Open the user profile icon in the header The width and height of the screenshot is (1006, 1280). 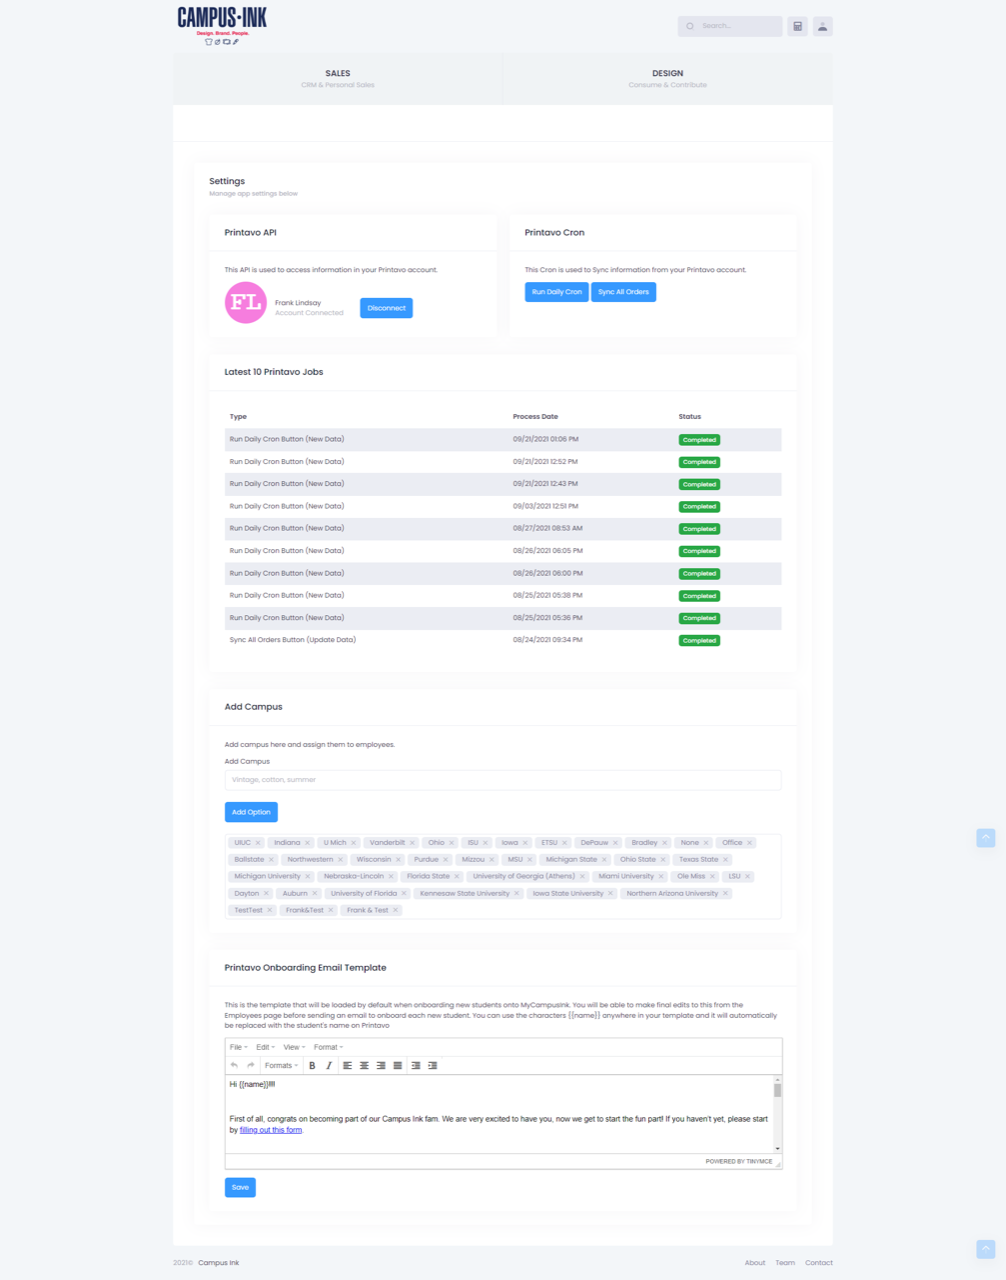822,26
